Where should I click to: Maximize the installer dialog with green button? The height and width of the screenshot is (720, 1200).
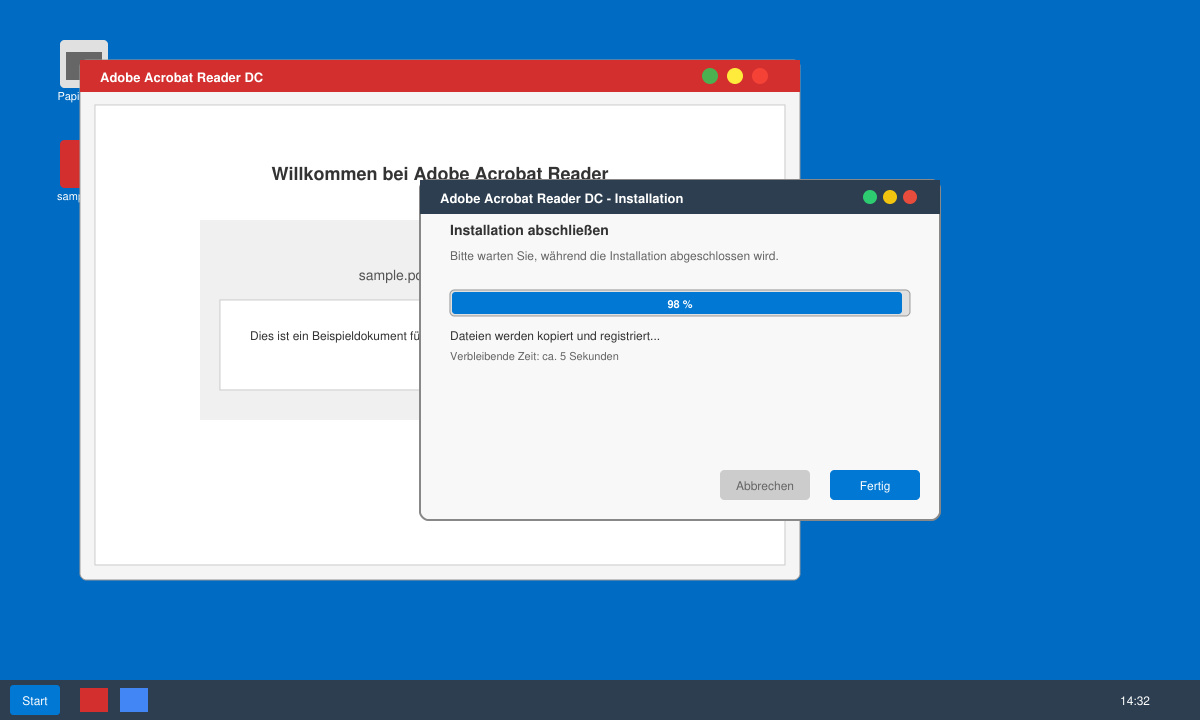[x=870, y=197]
